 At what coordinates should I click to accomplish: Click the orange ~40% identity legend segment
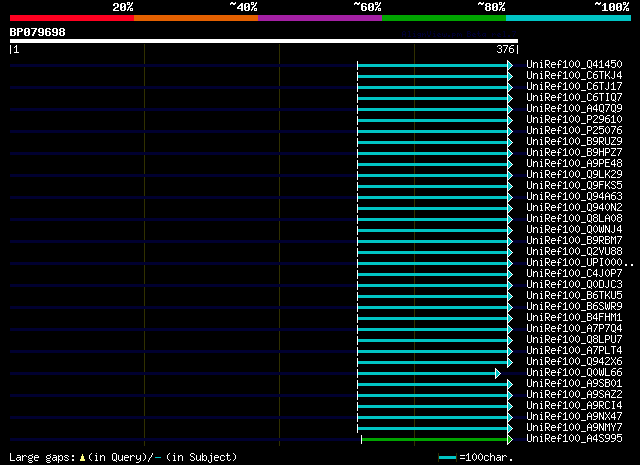coord(196,18)
